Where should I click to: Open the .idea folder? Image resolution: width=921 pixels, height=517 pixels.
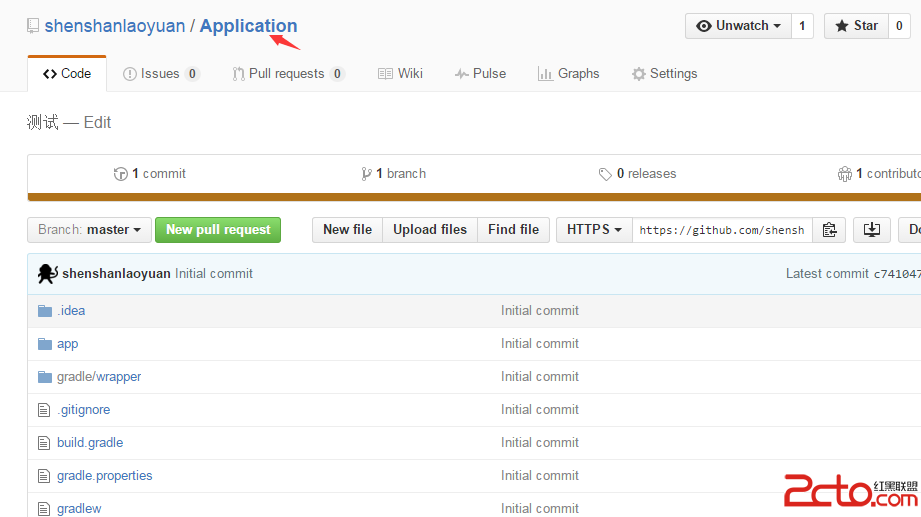[71, 311]
